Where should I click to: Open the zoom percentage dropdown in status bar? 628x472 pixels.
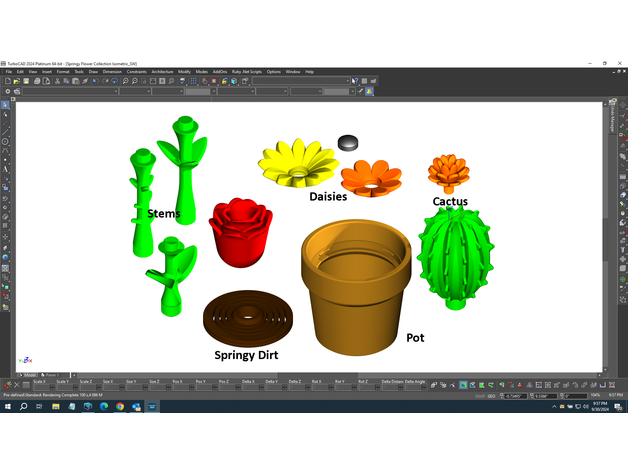pyautogui.click(x=596, y=396)
